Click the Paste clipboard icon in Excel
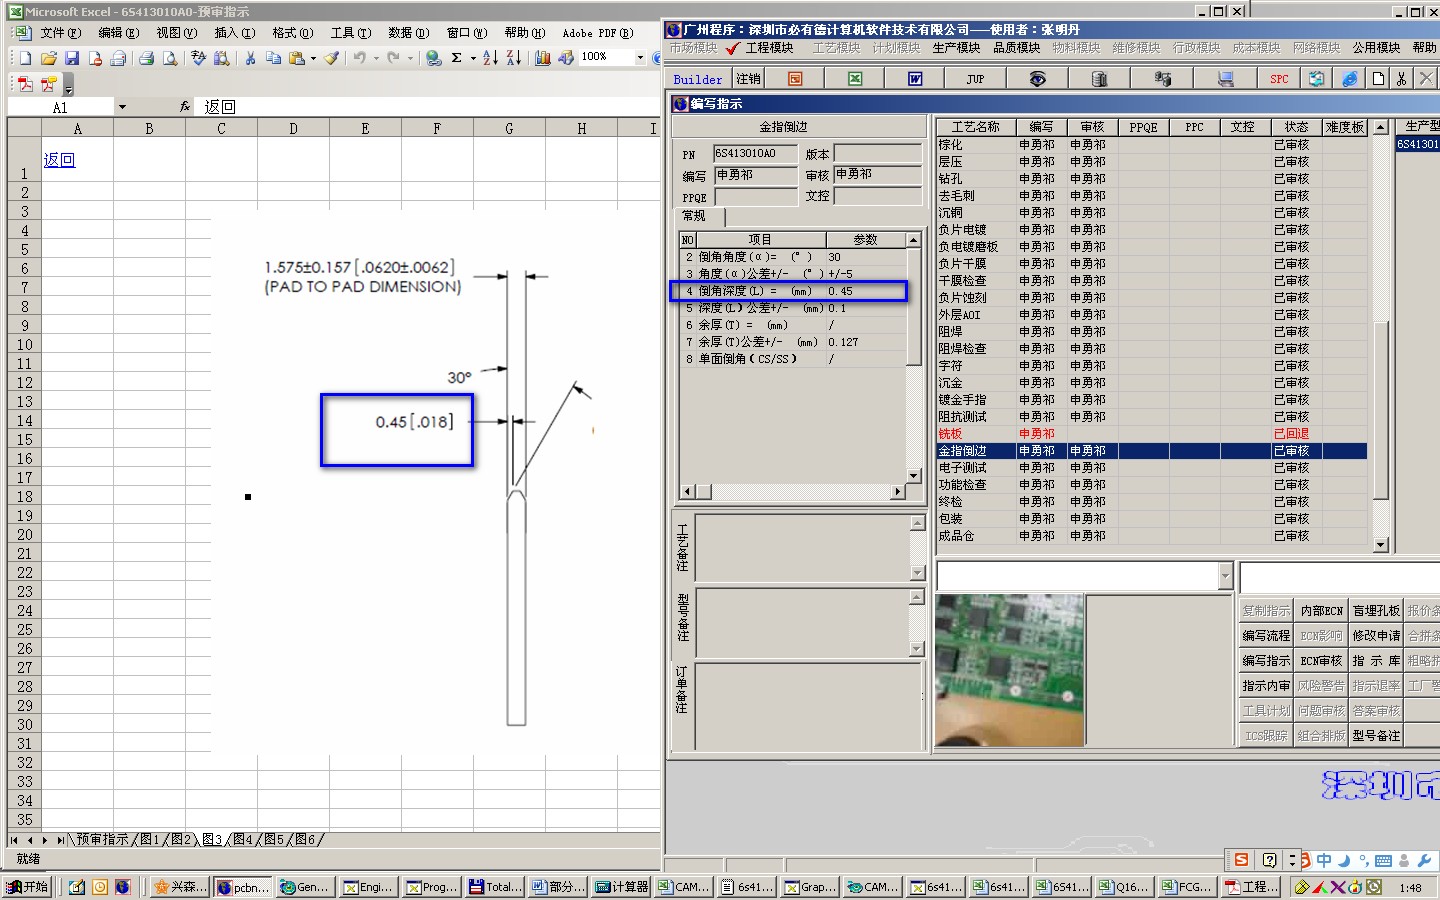This screenshot has width=1440, height=900. click(296, 58)
